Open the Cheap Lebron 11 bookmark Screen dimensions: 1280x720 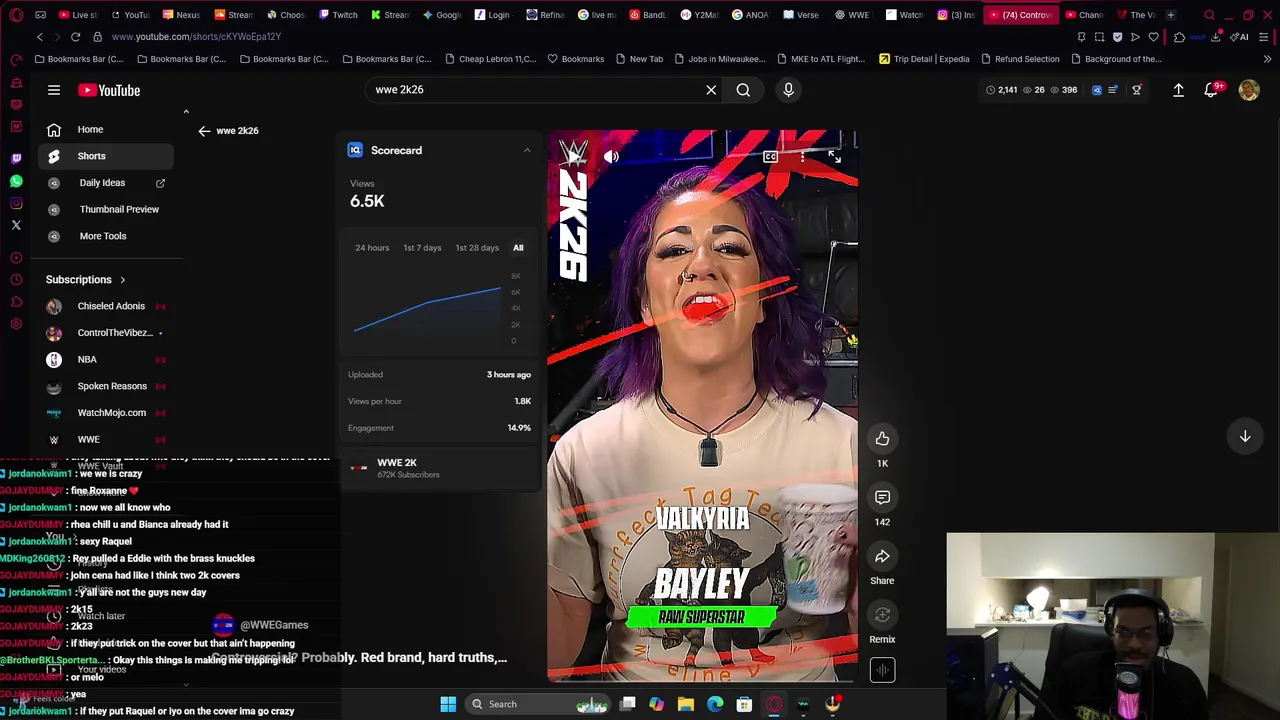click(x=490, y=59)
